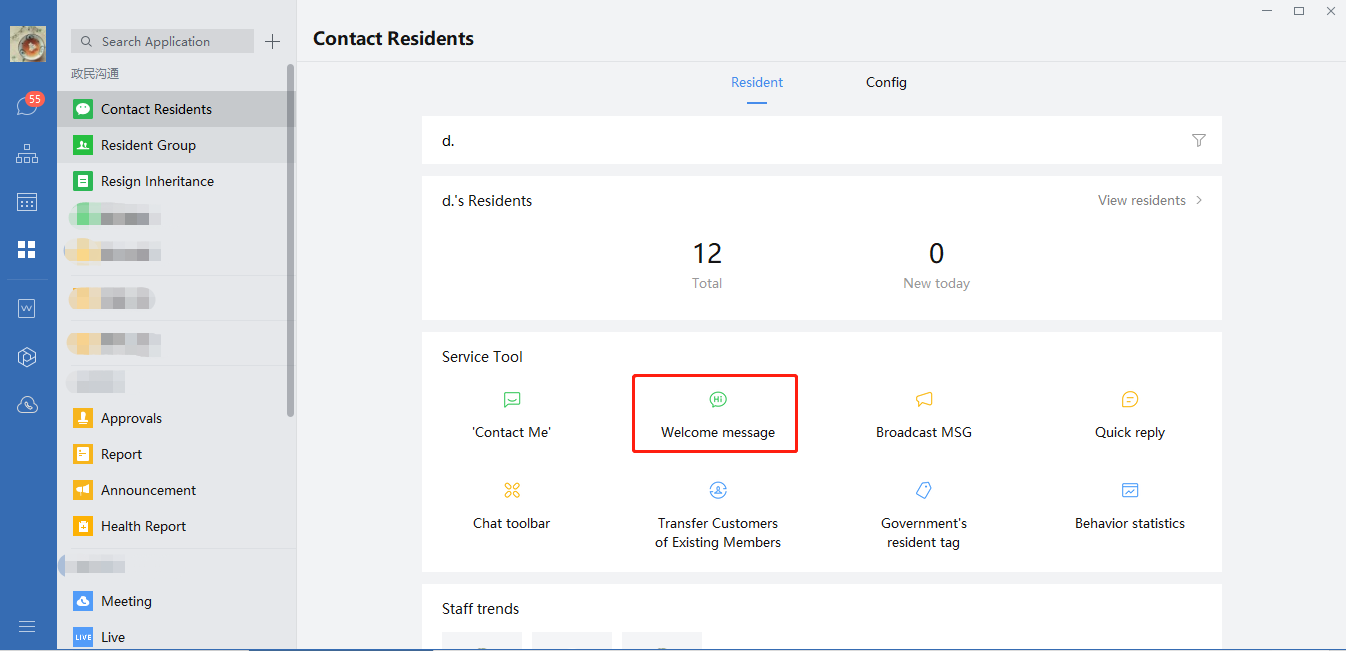
Task: Open the organization contacts icon in sidebar
Action: pyautogui.click(x=27, y=154)
